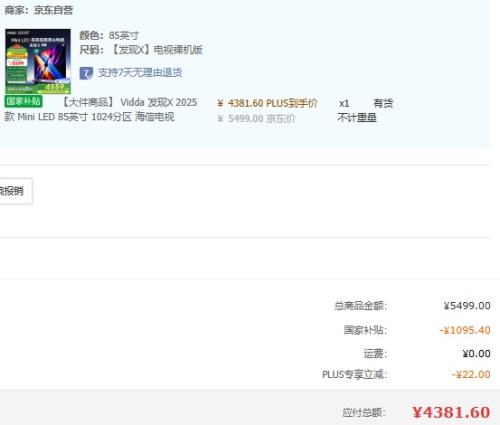
Task: Click the 有货 stock status text
Action: [383, 103]
